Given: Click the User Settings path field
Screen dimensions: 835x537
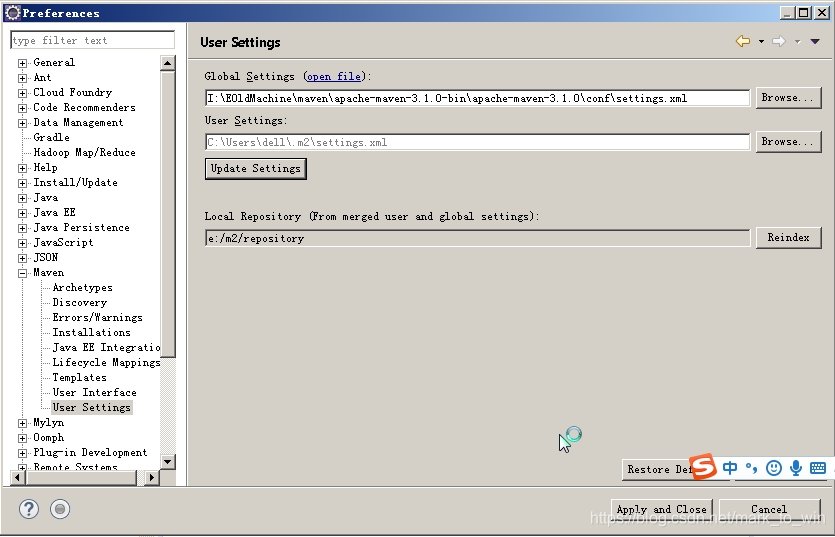Looking at the screenshot, I should 478,142.
